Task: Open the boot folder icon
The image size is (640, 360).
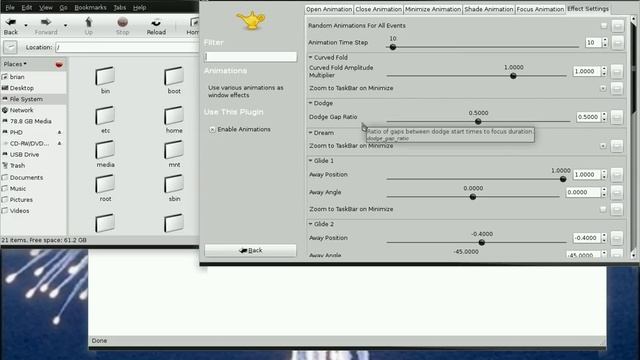Action: pos(174,76)
